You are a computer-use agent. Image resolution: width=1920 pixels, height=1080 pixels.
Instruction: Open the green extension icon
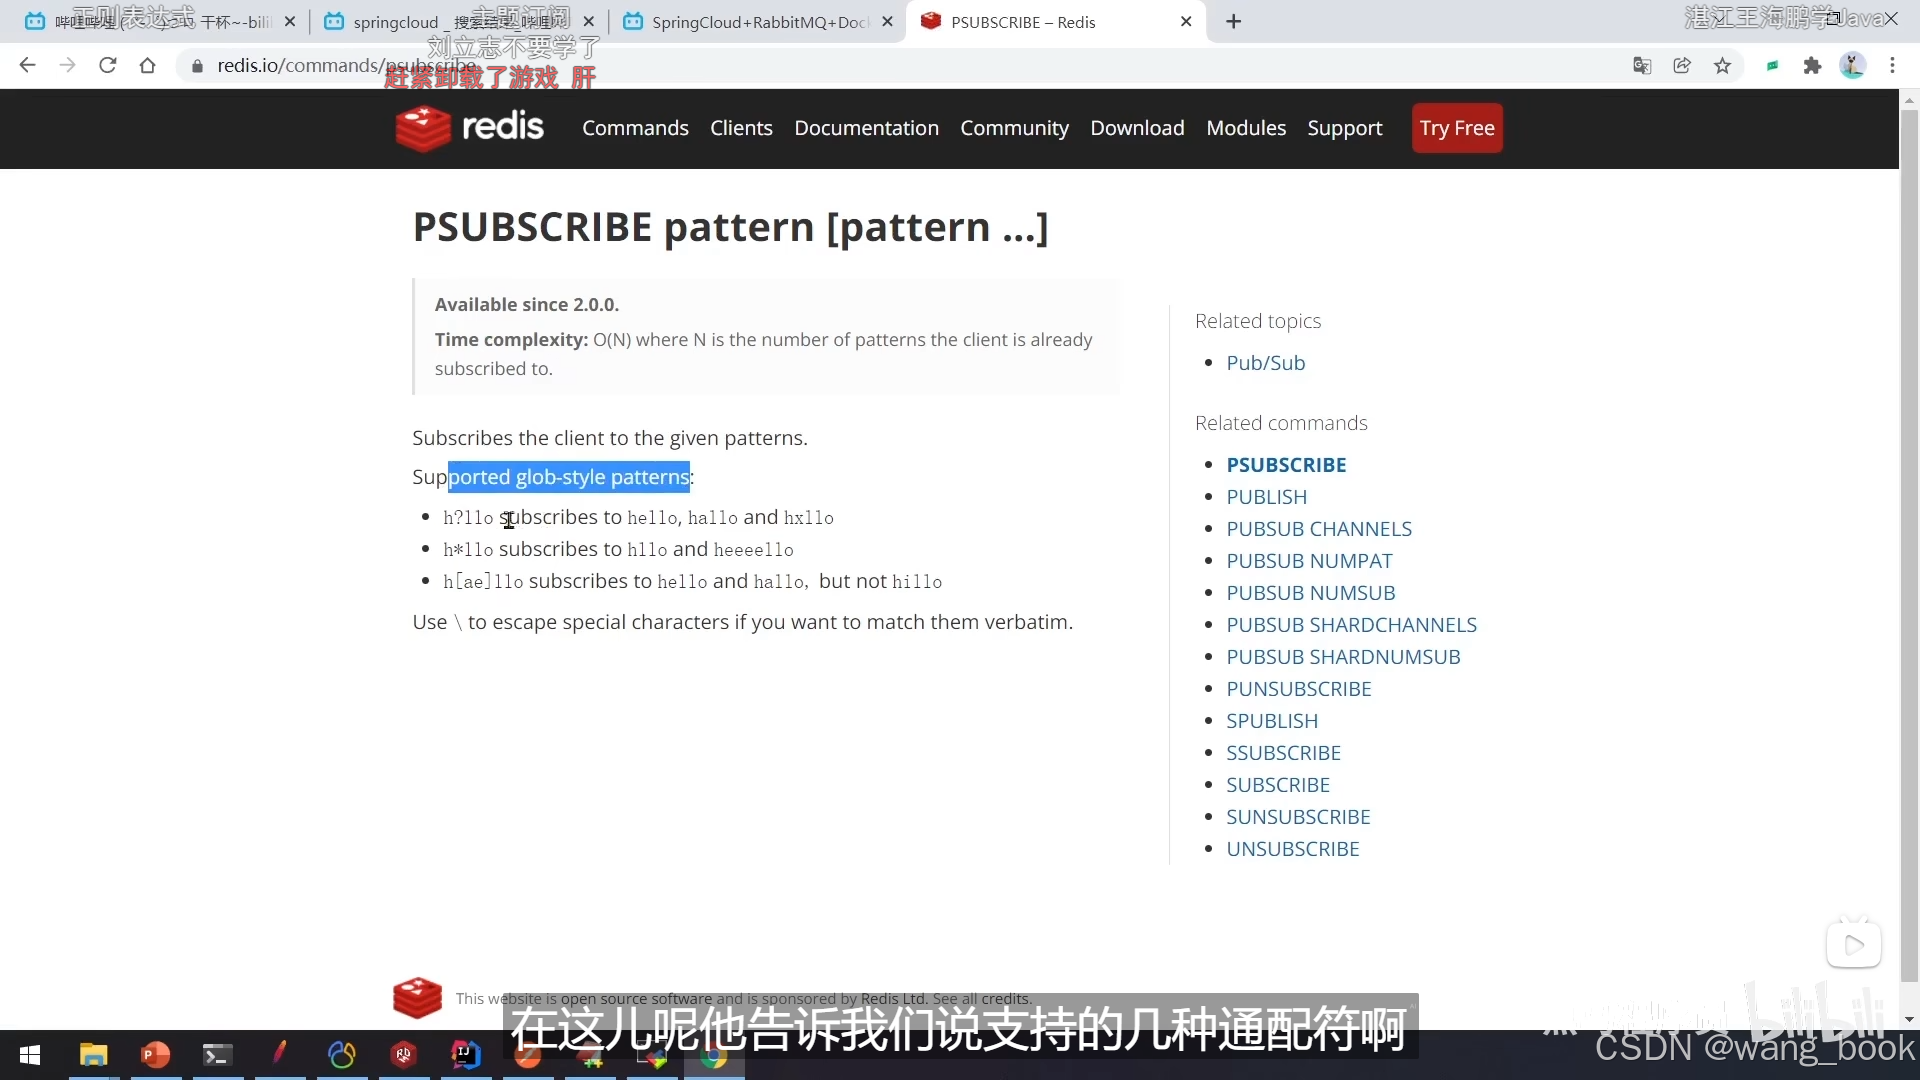pyautogui.click(x=1772, y=65)
